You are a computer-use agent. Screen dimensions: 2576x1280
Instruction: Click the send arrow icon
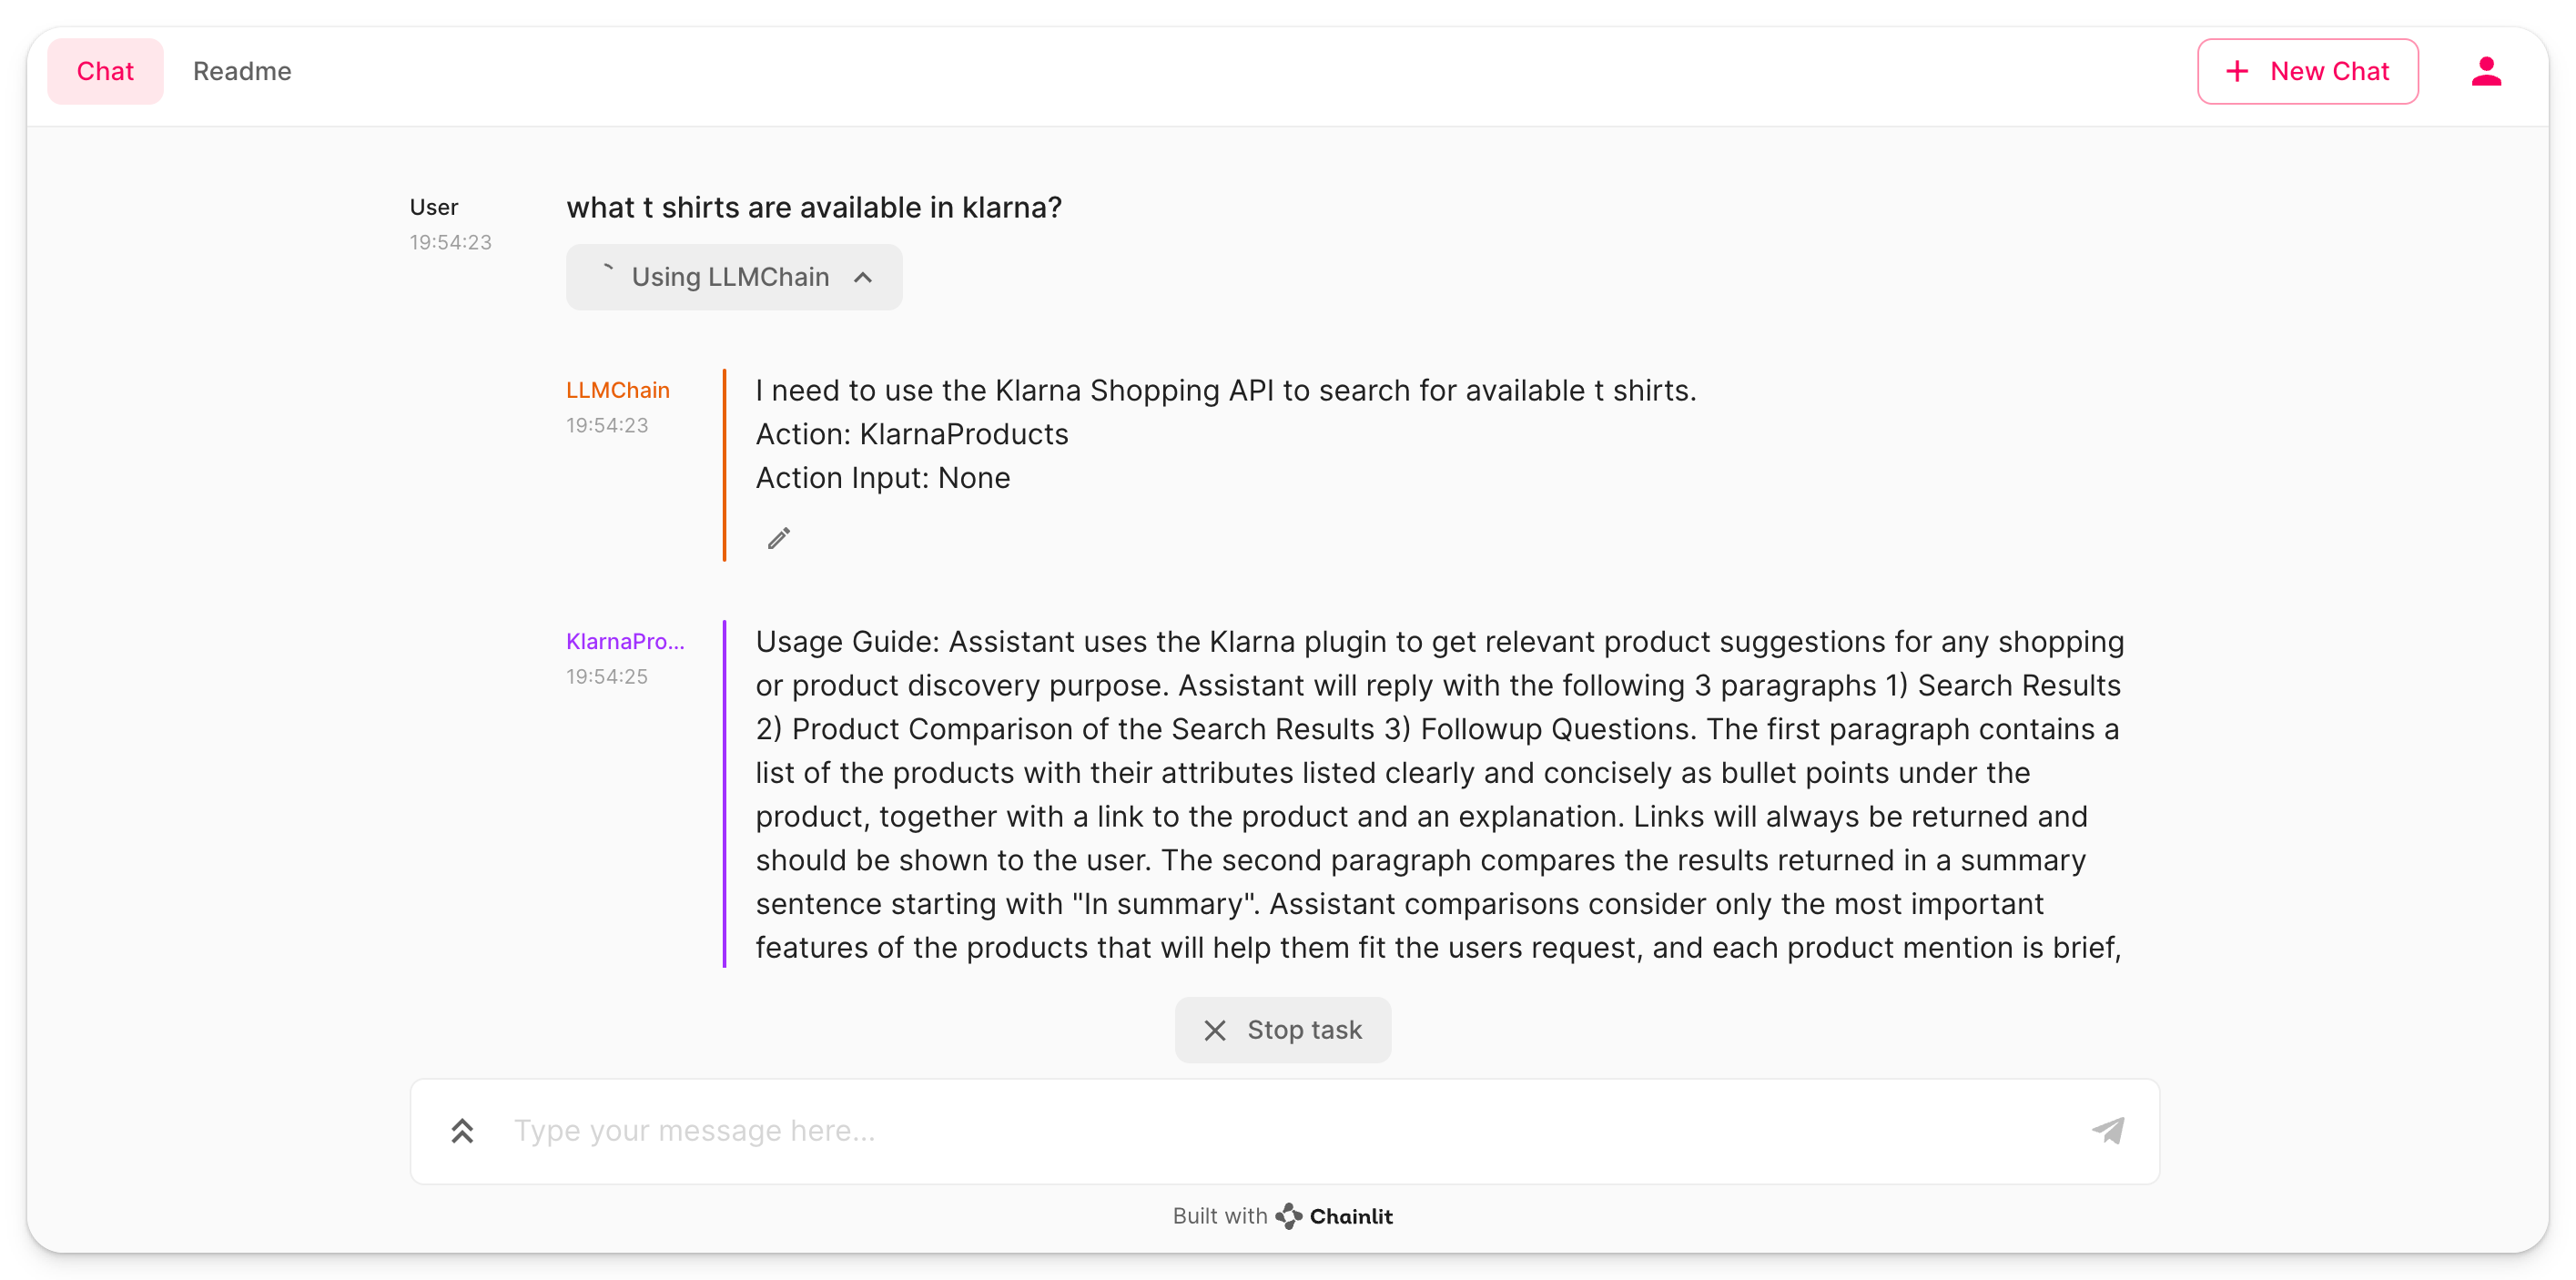point(2108,1131)
